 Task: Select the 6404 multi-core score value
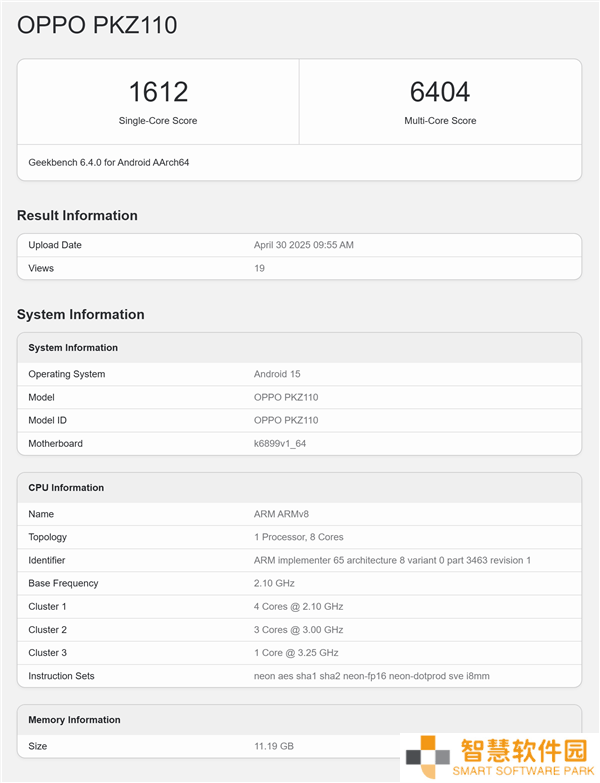[440, 92]
